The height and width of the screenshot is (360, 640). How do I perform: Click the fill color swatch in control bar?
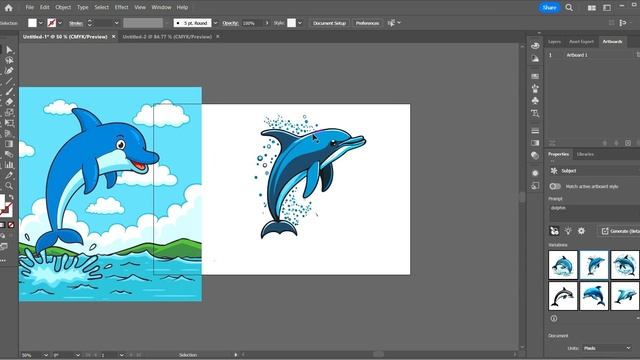tap(32, 23)
